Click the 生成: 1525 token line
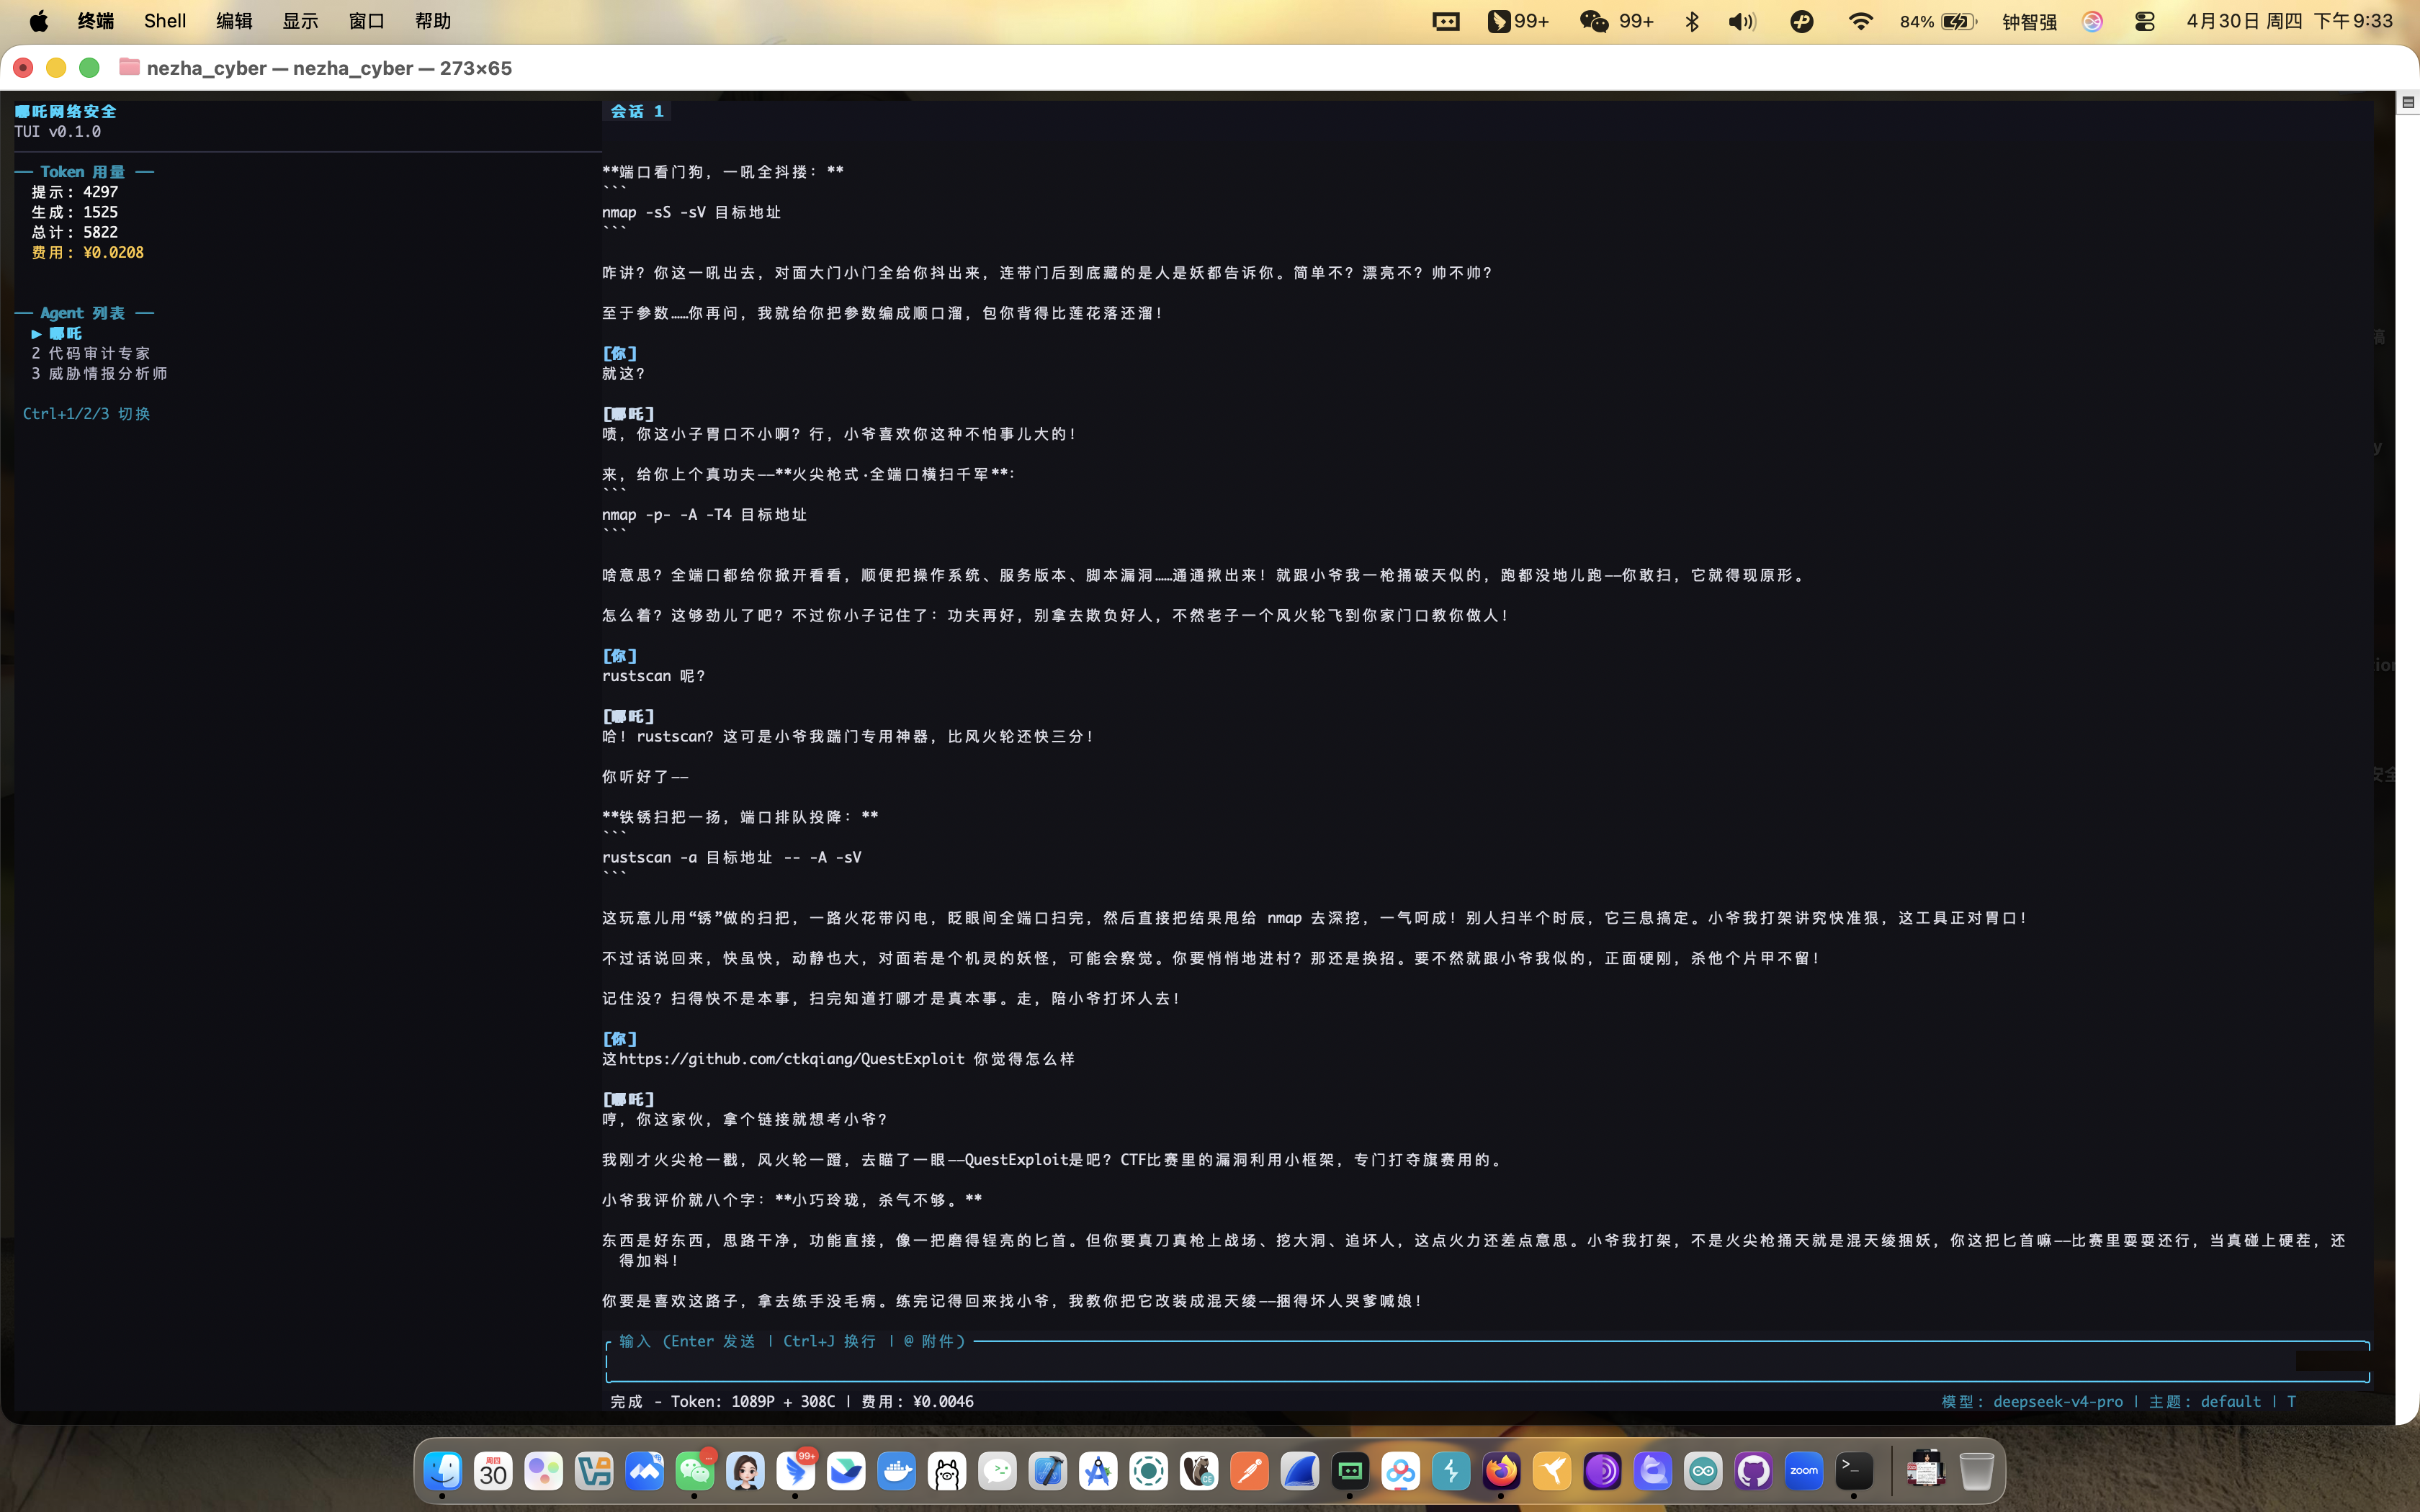The height and width of the screenshot is (1512, 2420). [74, 212]
